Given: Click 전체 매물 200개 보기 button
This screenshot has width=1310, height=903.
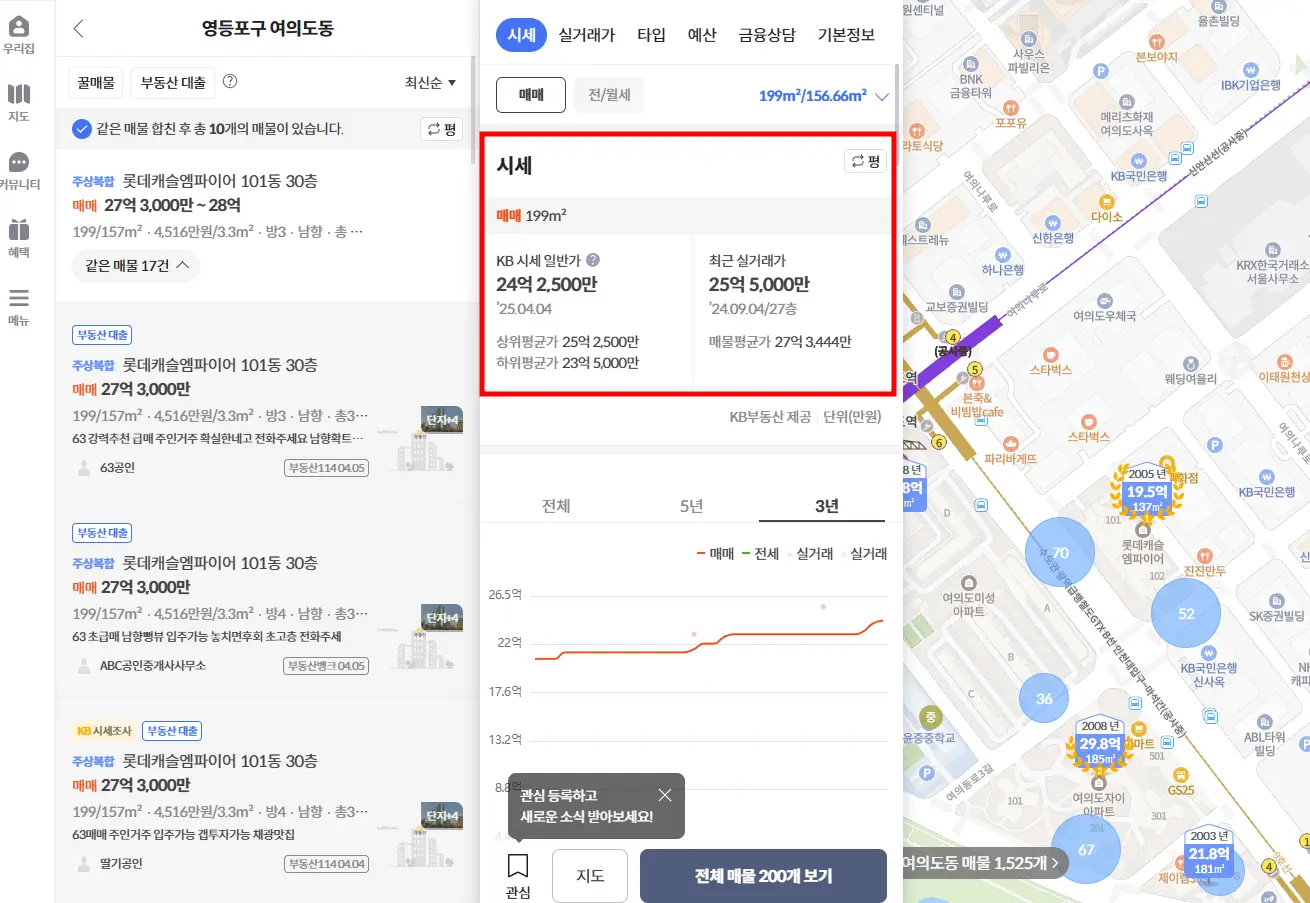Looking at the screenshot, I should [x=763, y=876].
